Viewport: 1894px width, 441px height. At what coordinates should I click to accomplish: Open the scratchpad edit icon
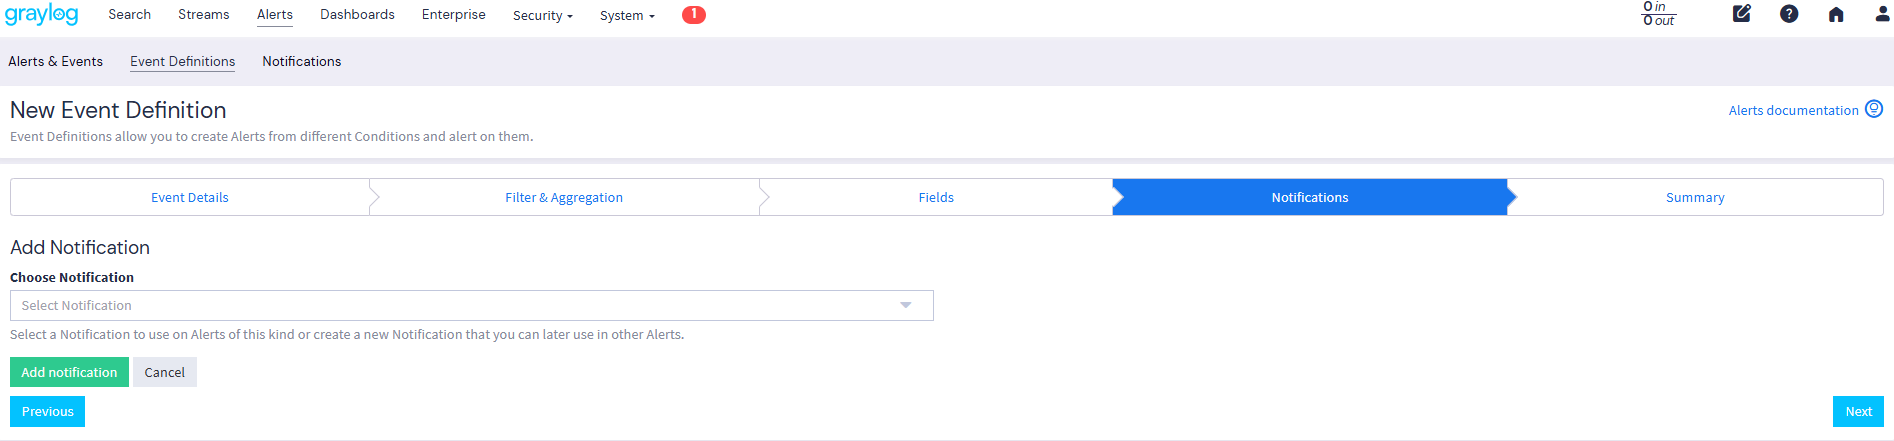[1741, 14]
